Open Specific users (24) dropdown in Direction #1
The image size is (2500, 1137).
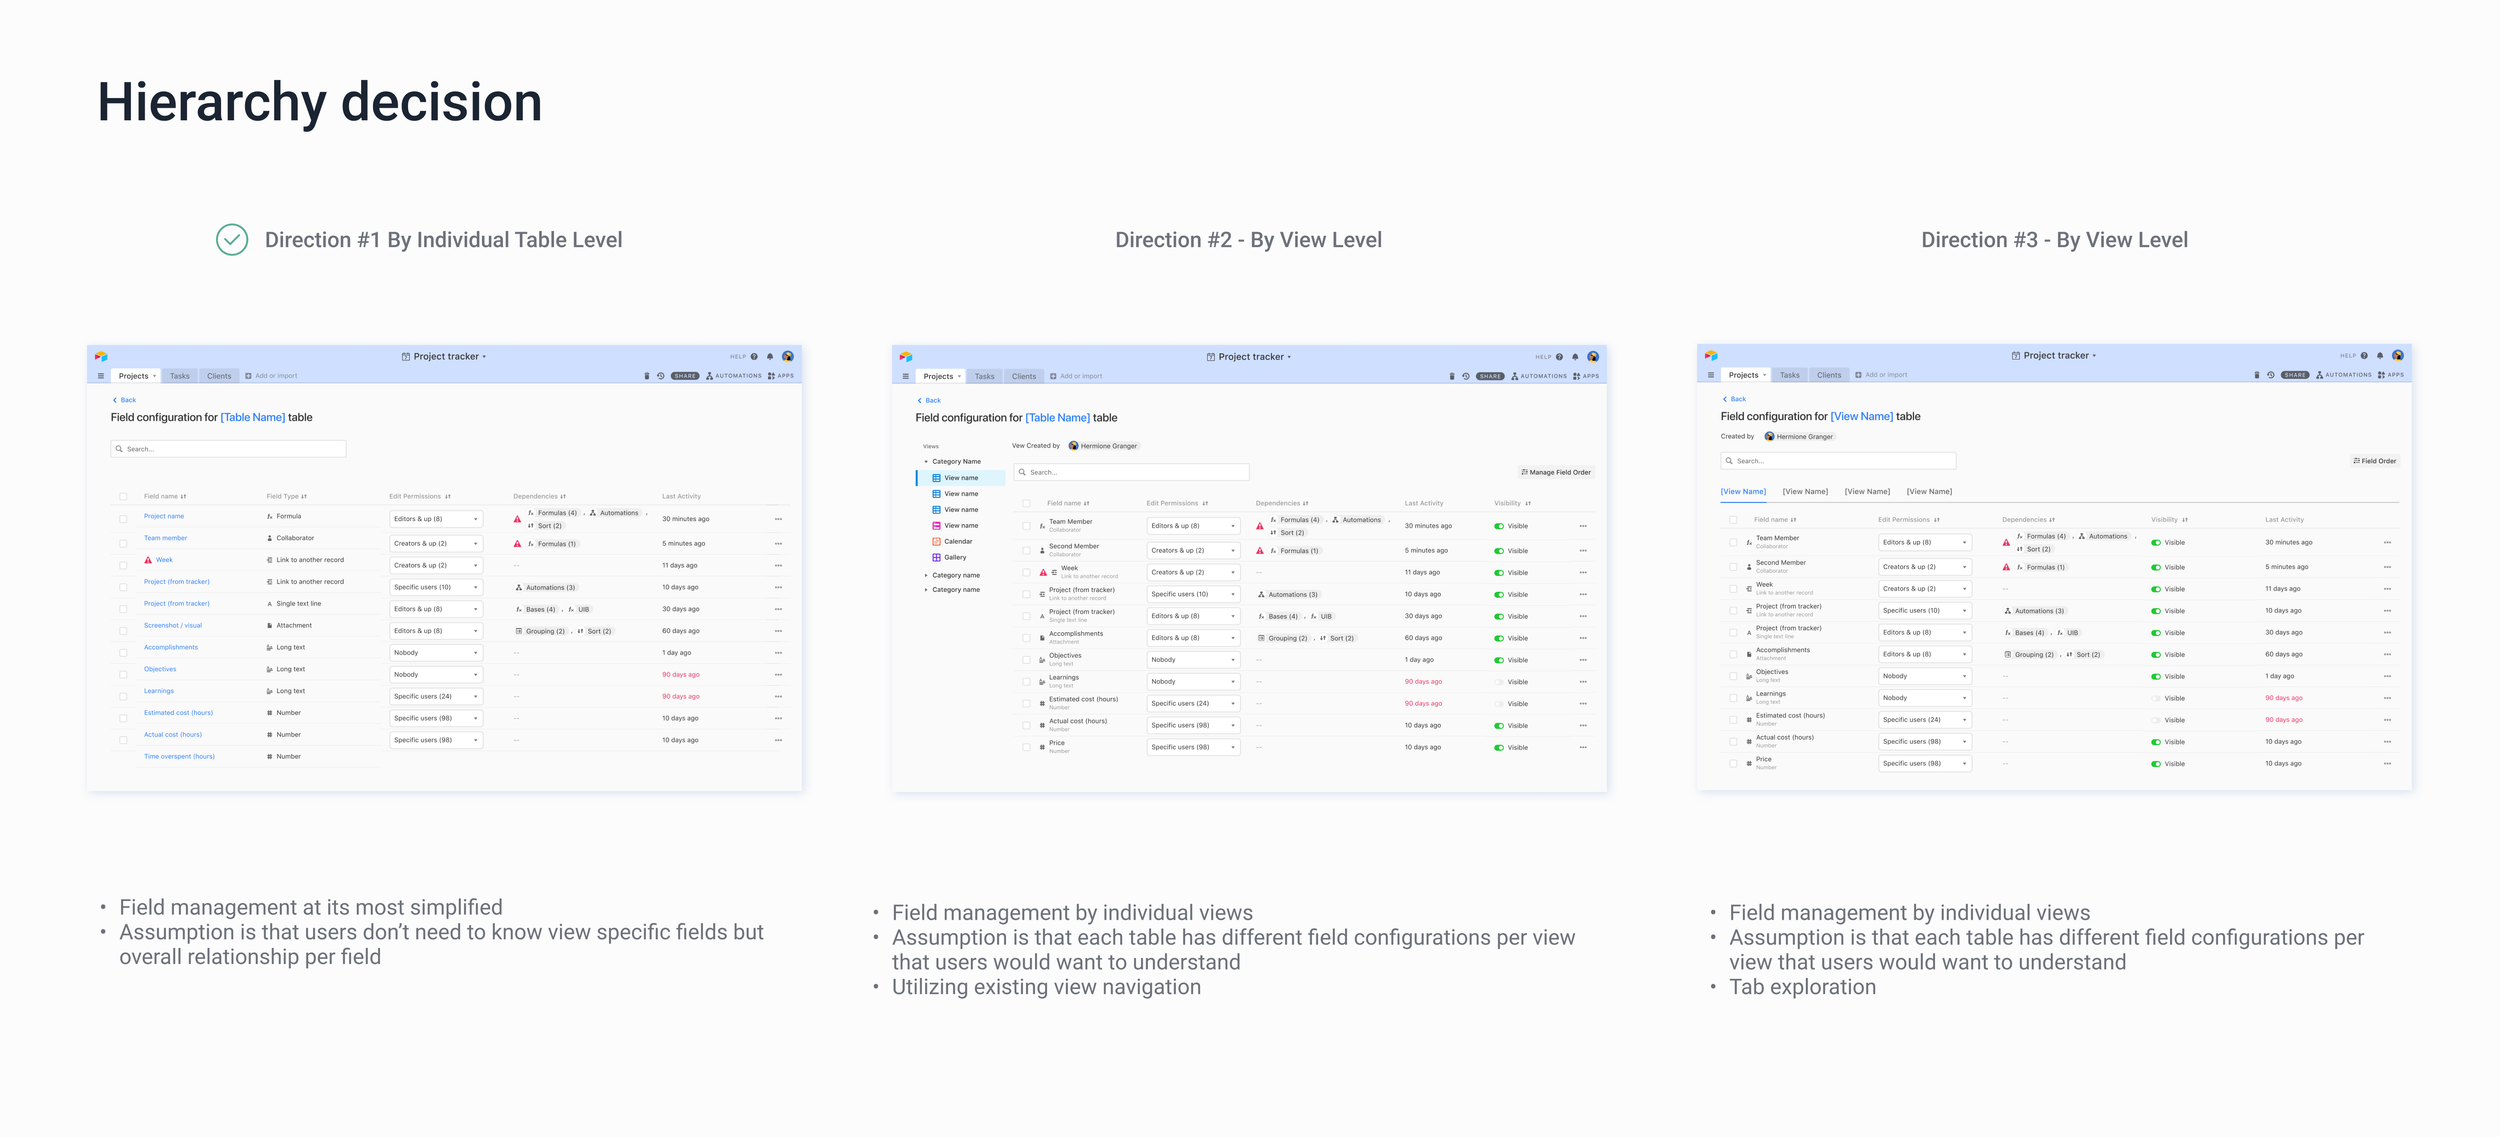pos(435,697)
